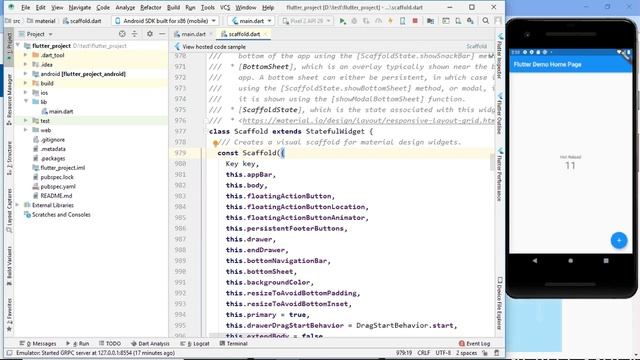Tap the emulator home circle button
This screenshot has height=360, width=640.
click(x=570, y=260)
